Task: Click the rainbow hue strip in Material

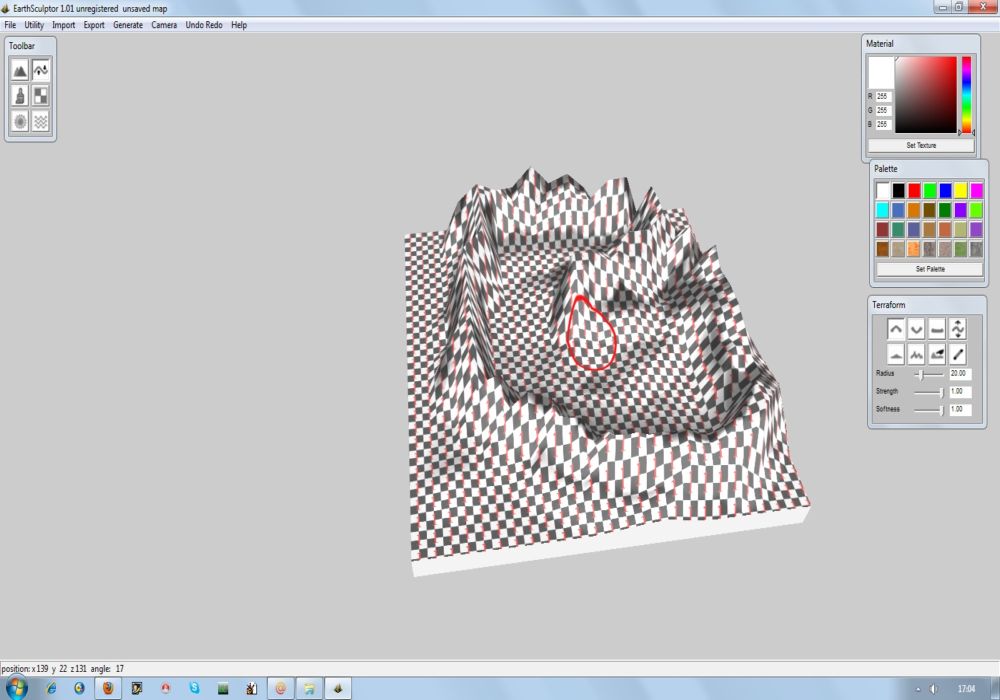Action: pos(966,94)
